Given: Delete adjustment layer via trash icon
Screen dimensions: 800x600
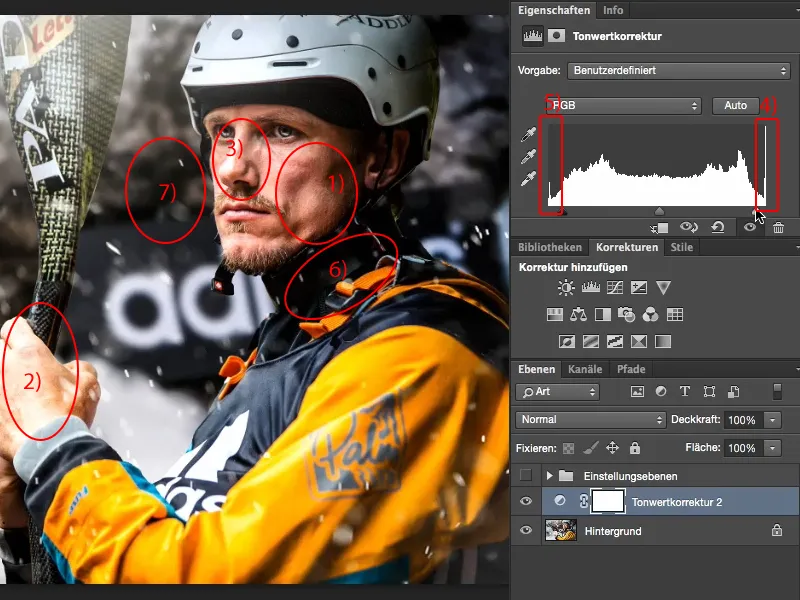Looking at the screenshot, I should pyautogui.click(x=778, y=228).
